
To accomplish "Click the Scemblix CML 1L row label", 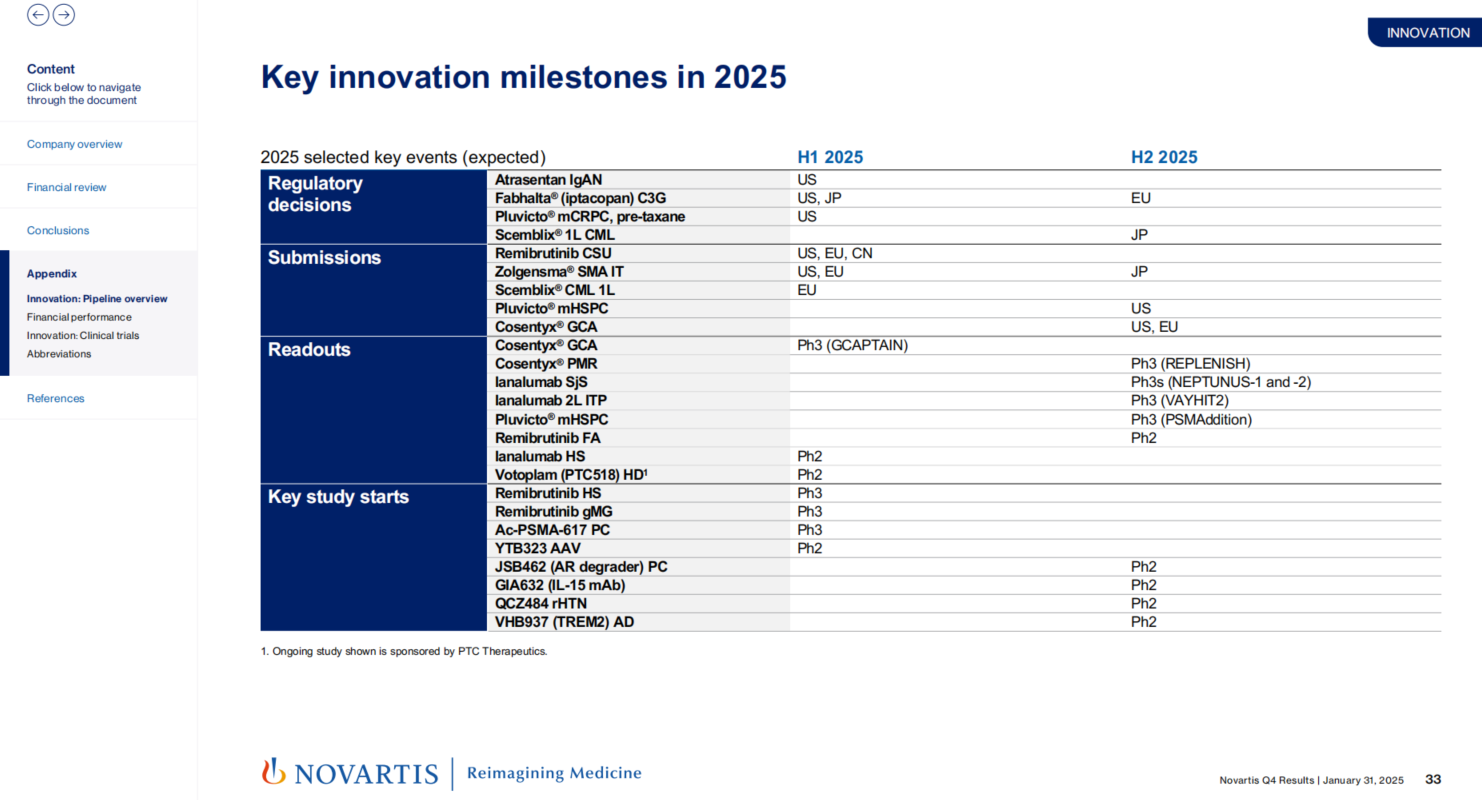I will (555, 290).
